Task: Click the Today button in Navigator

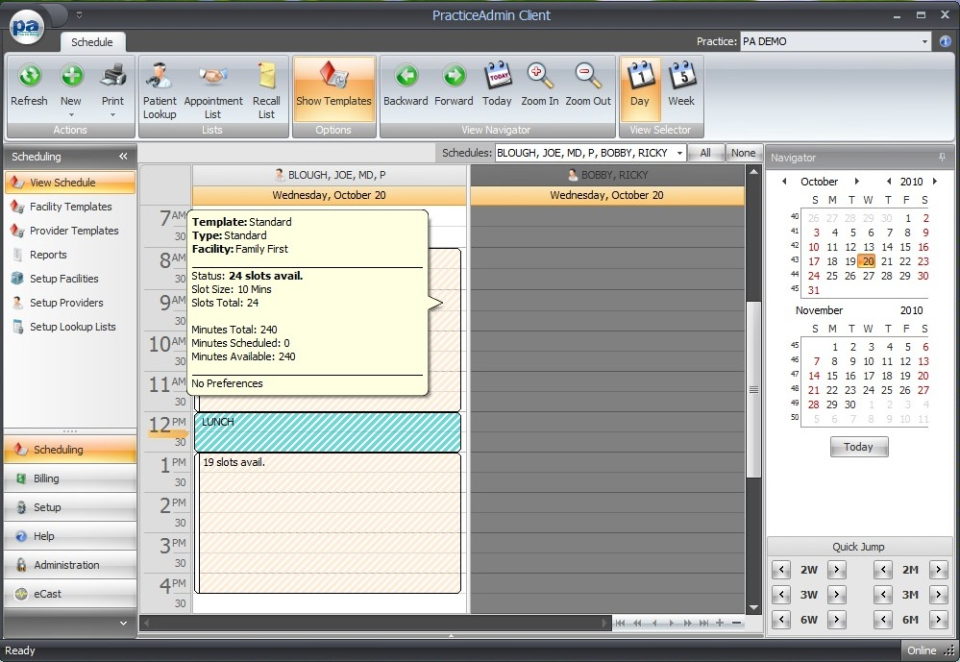Action: (x=858, y=447)
